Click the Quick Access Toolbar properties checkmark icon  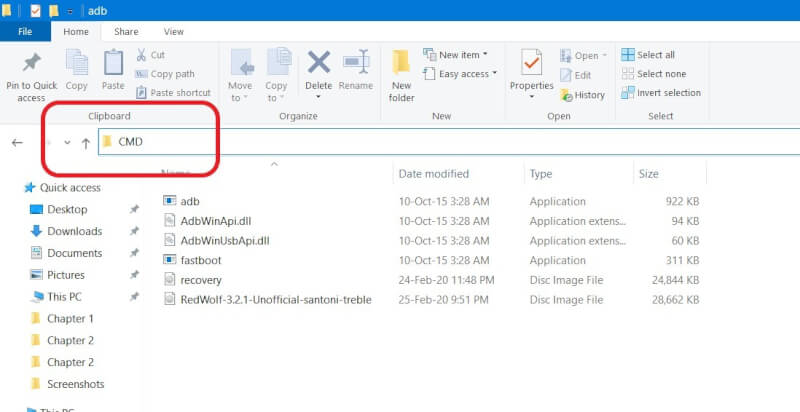point(35,11)
